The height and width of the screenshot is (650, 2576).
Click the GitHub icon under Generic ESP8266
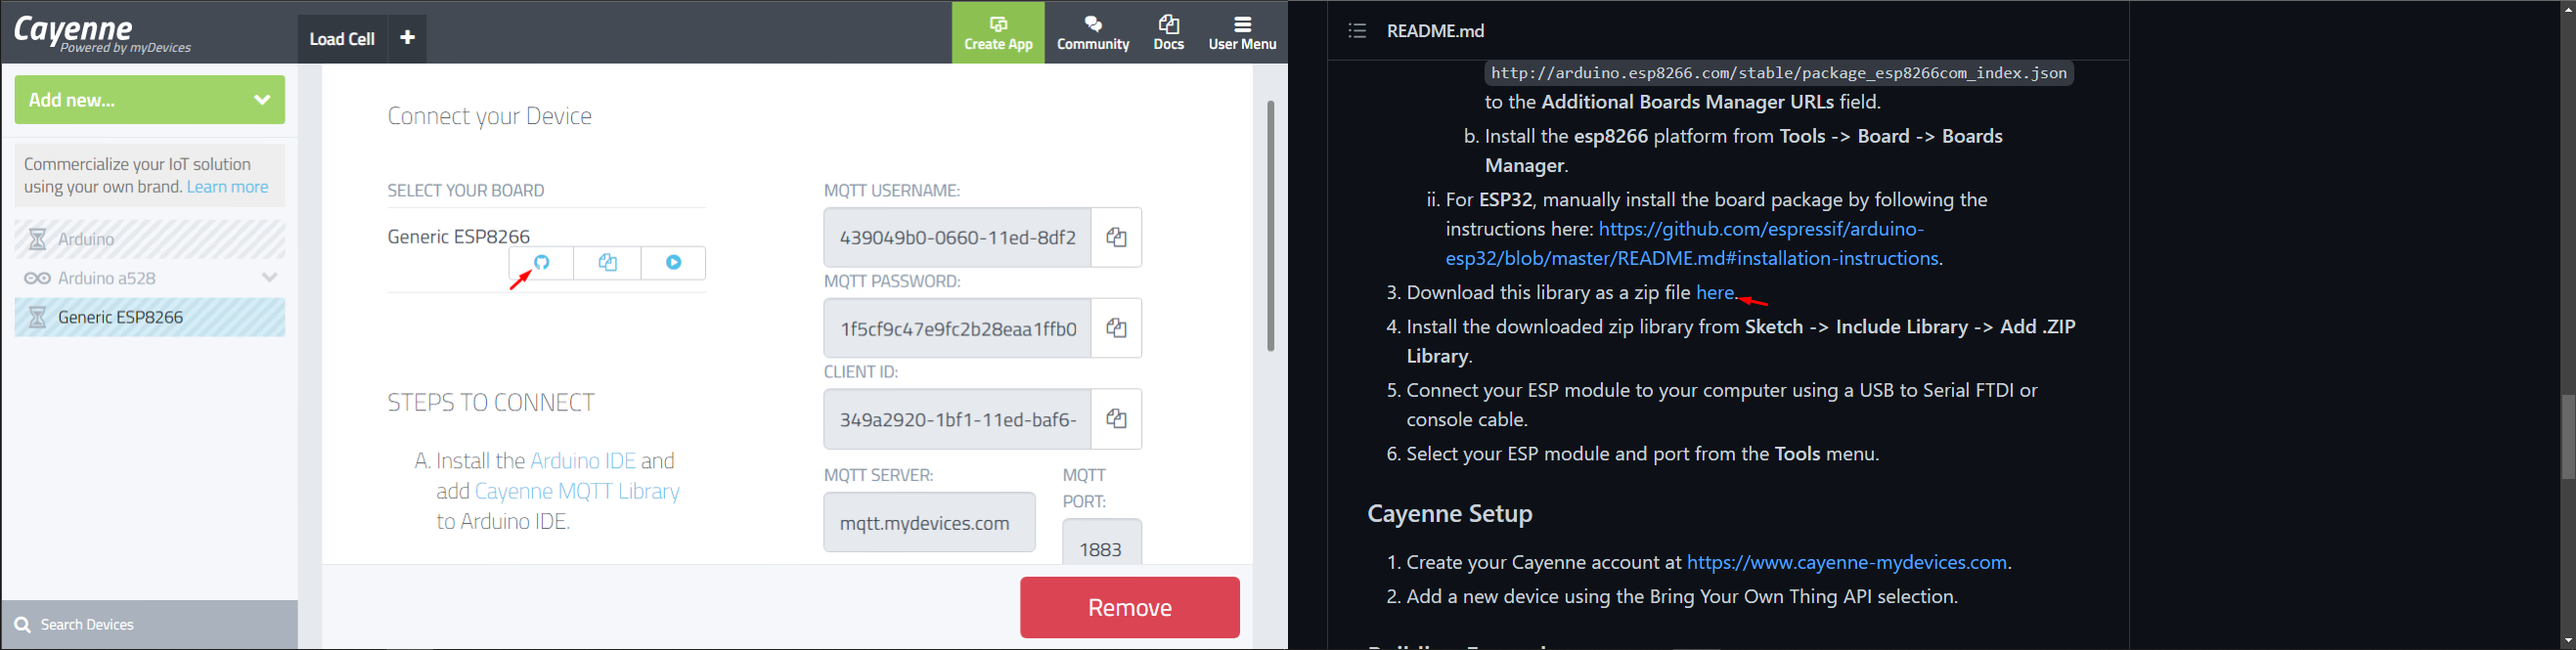(541, 263)
